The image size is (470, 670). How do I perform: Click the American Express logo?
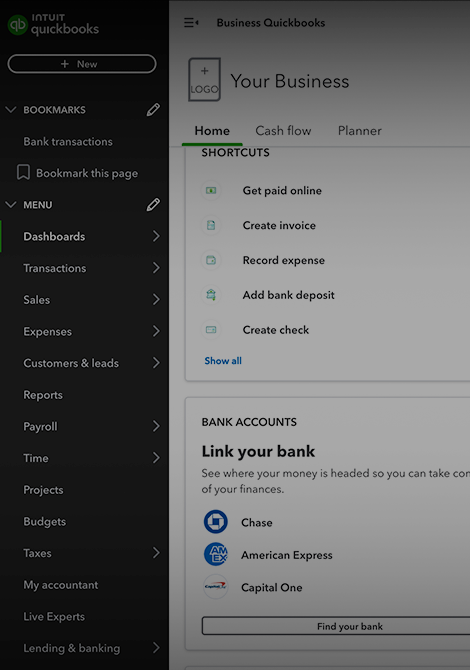pyautogui.click(x=216, y=554)
